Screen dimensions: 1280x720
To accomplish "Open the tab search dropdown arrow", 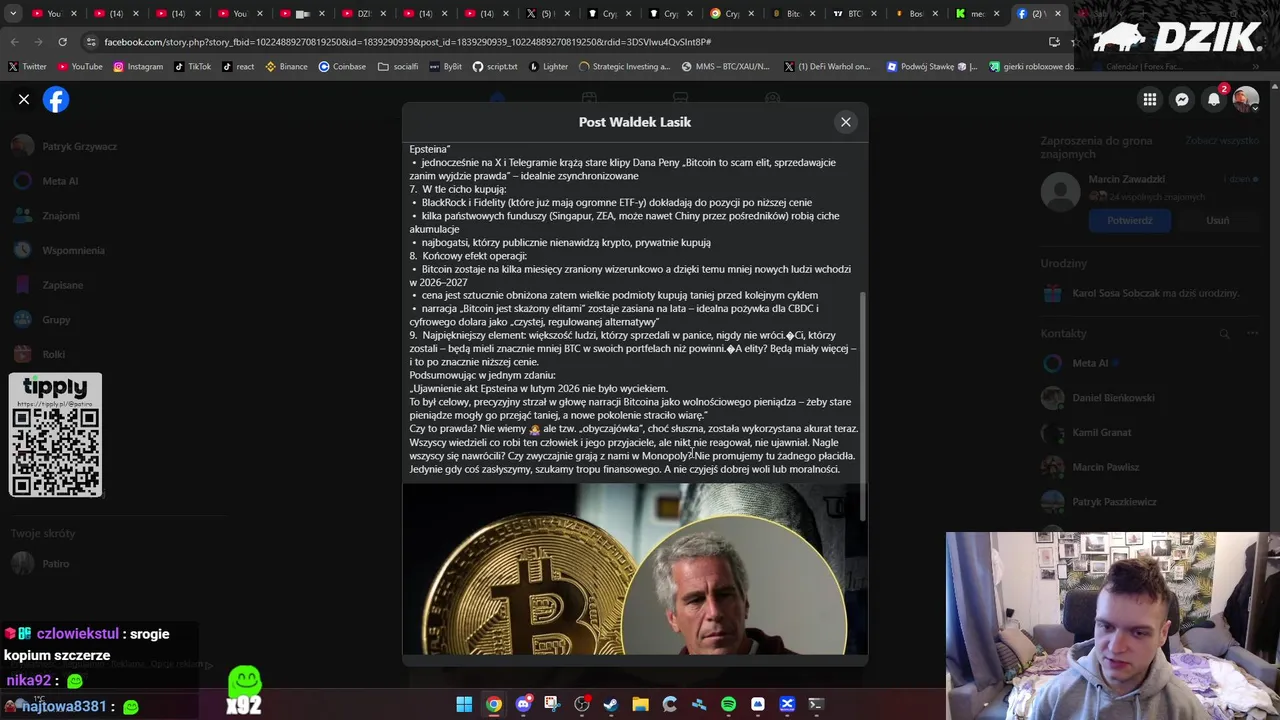I will [x=13, y=14].
